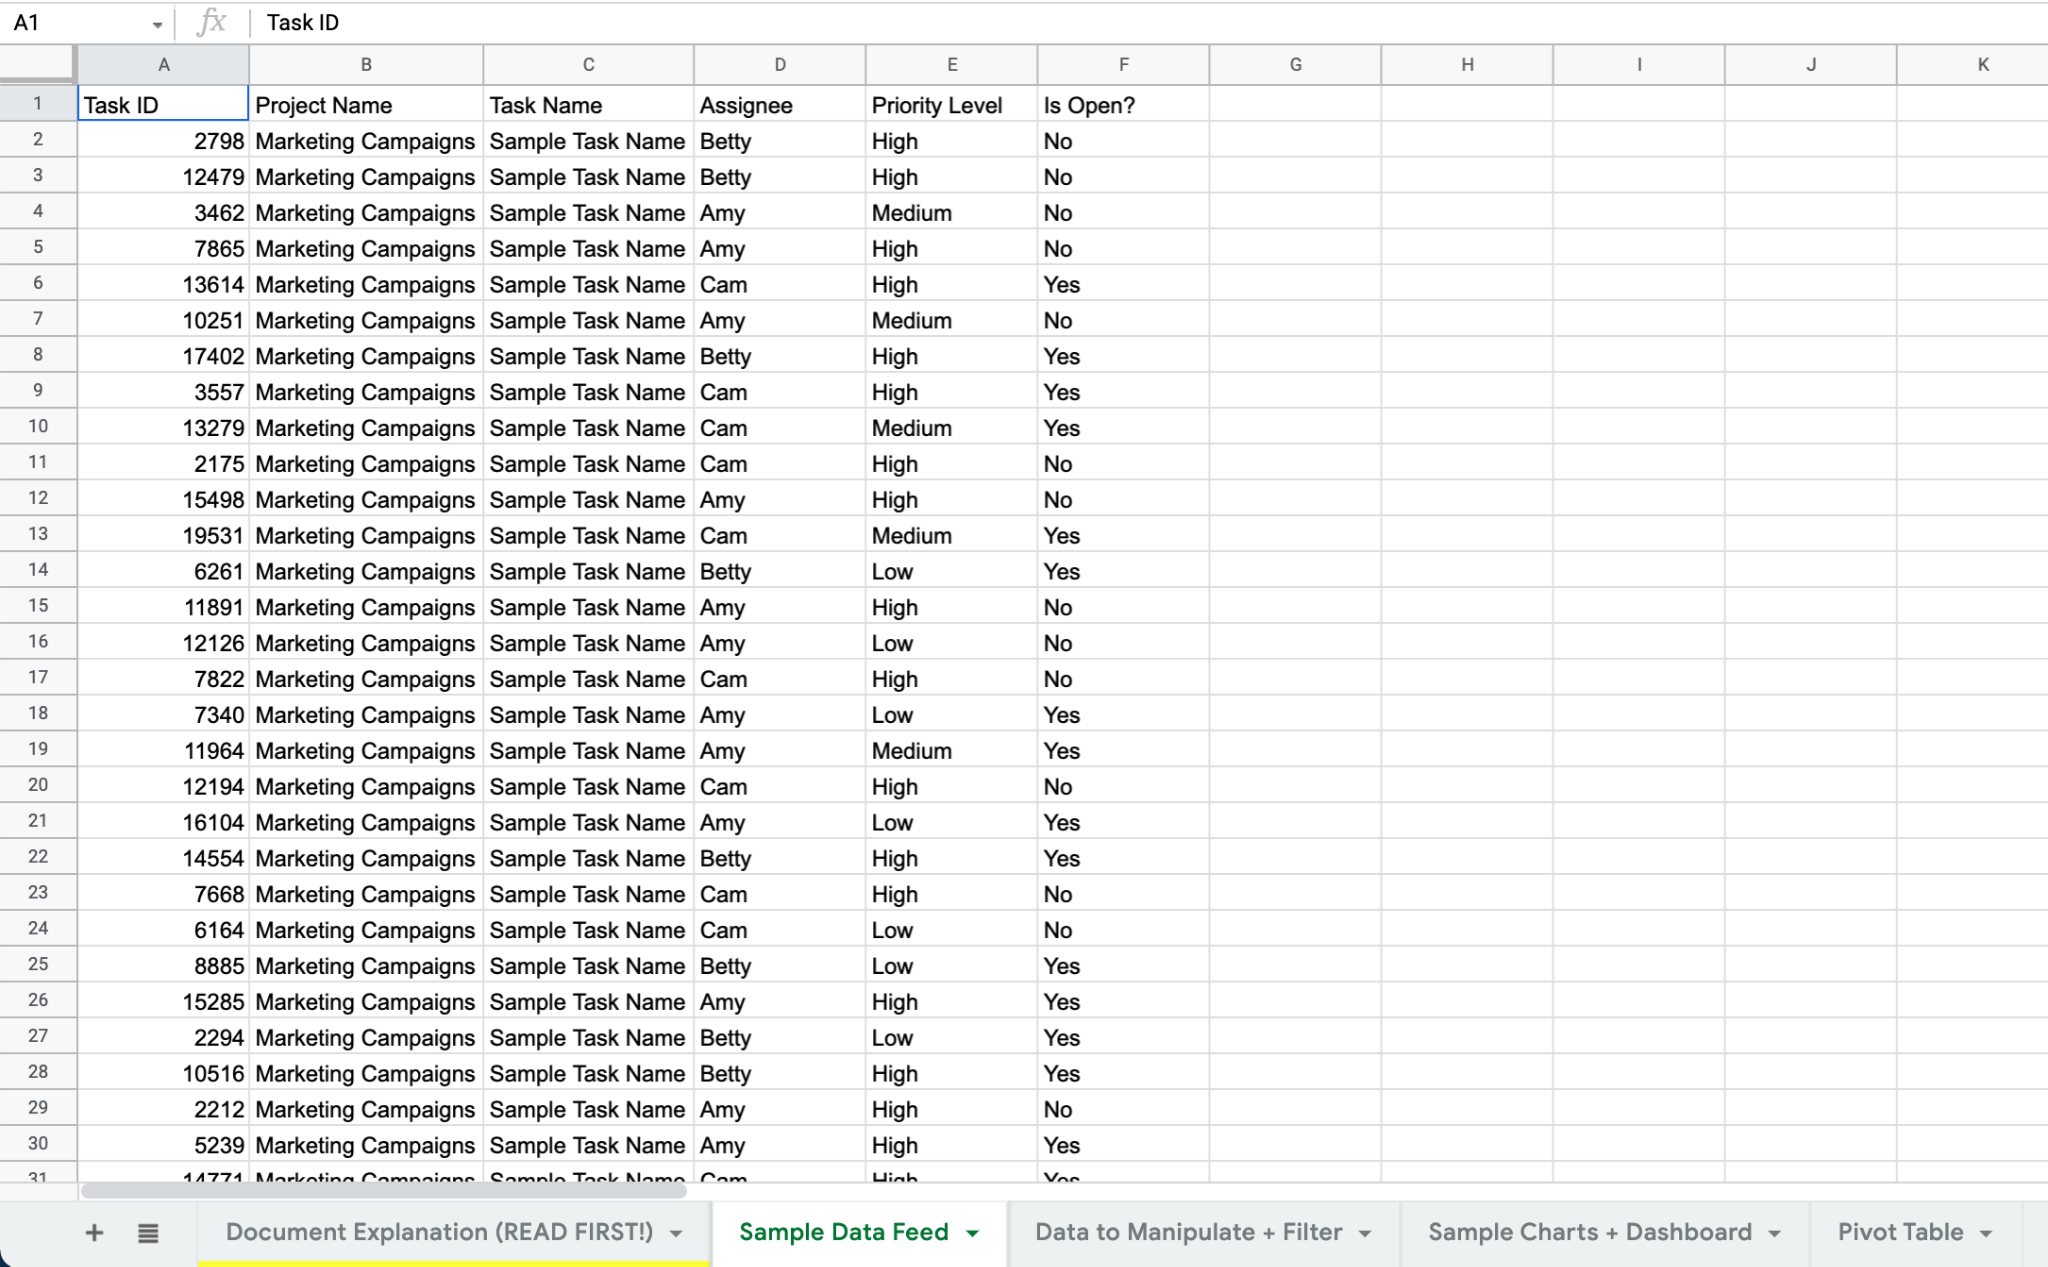The width and height of the screenshot is (2048, 1267).
Task: Select the Priority Level header cell
Action: click(950, 105)
